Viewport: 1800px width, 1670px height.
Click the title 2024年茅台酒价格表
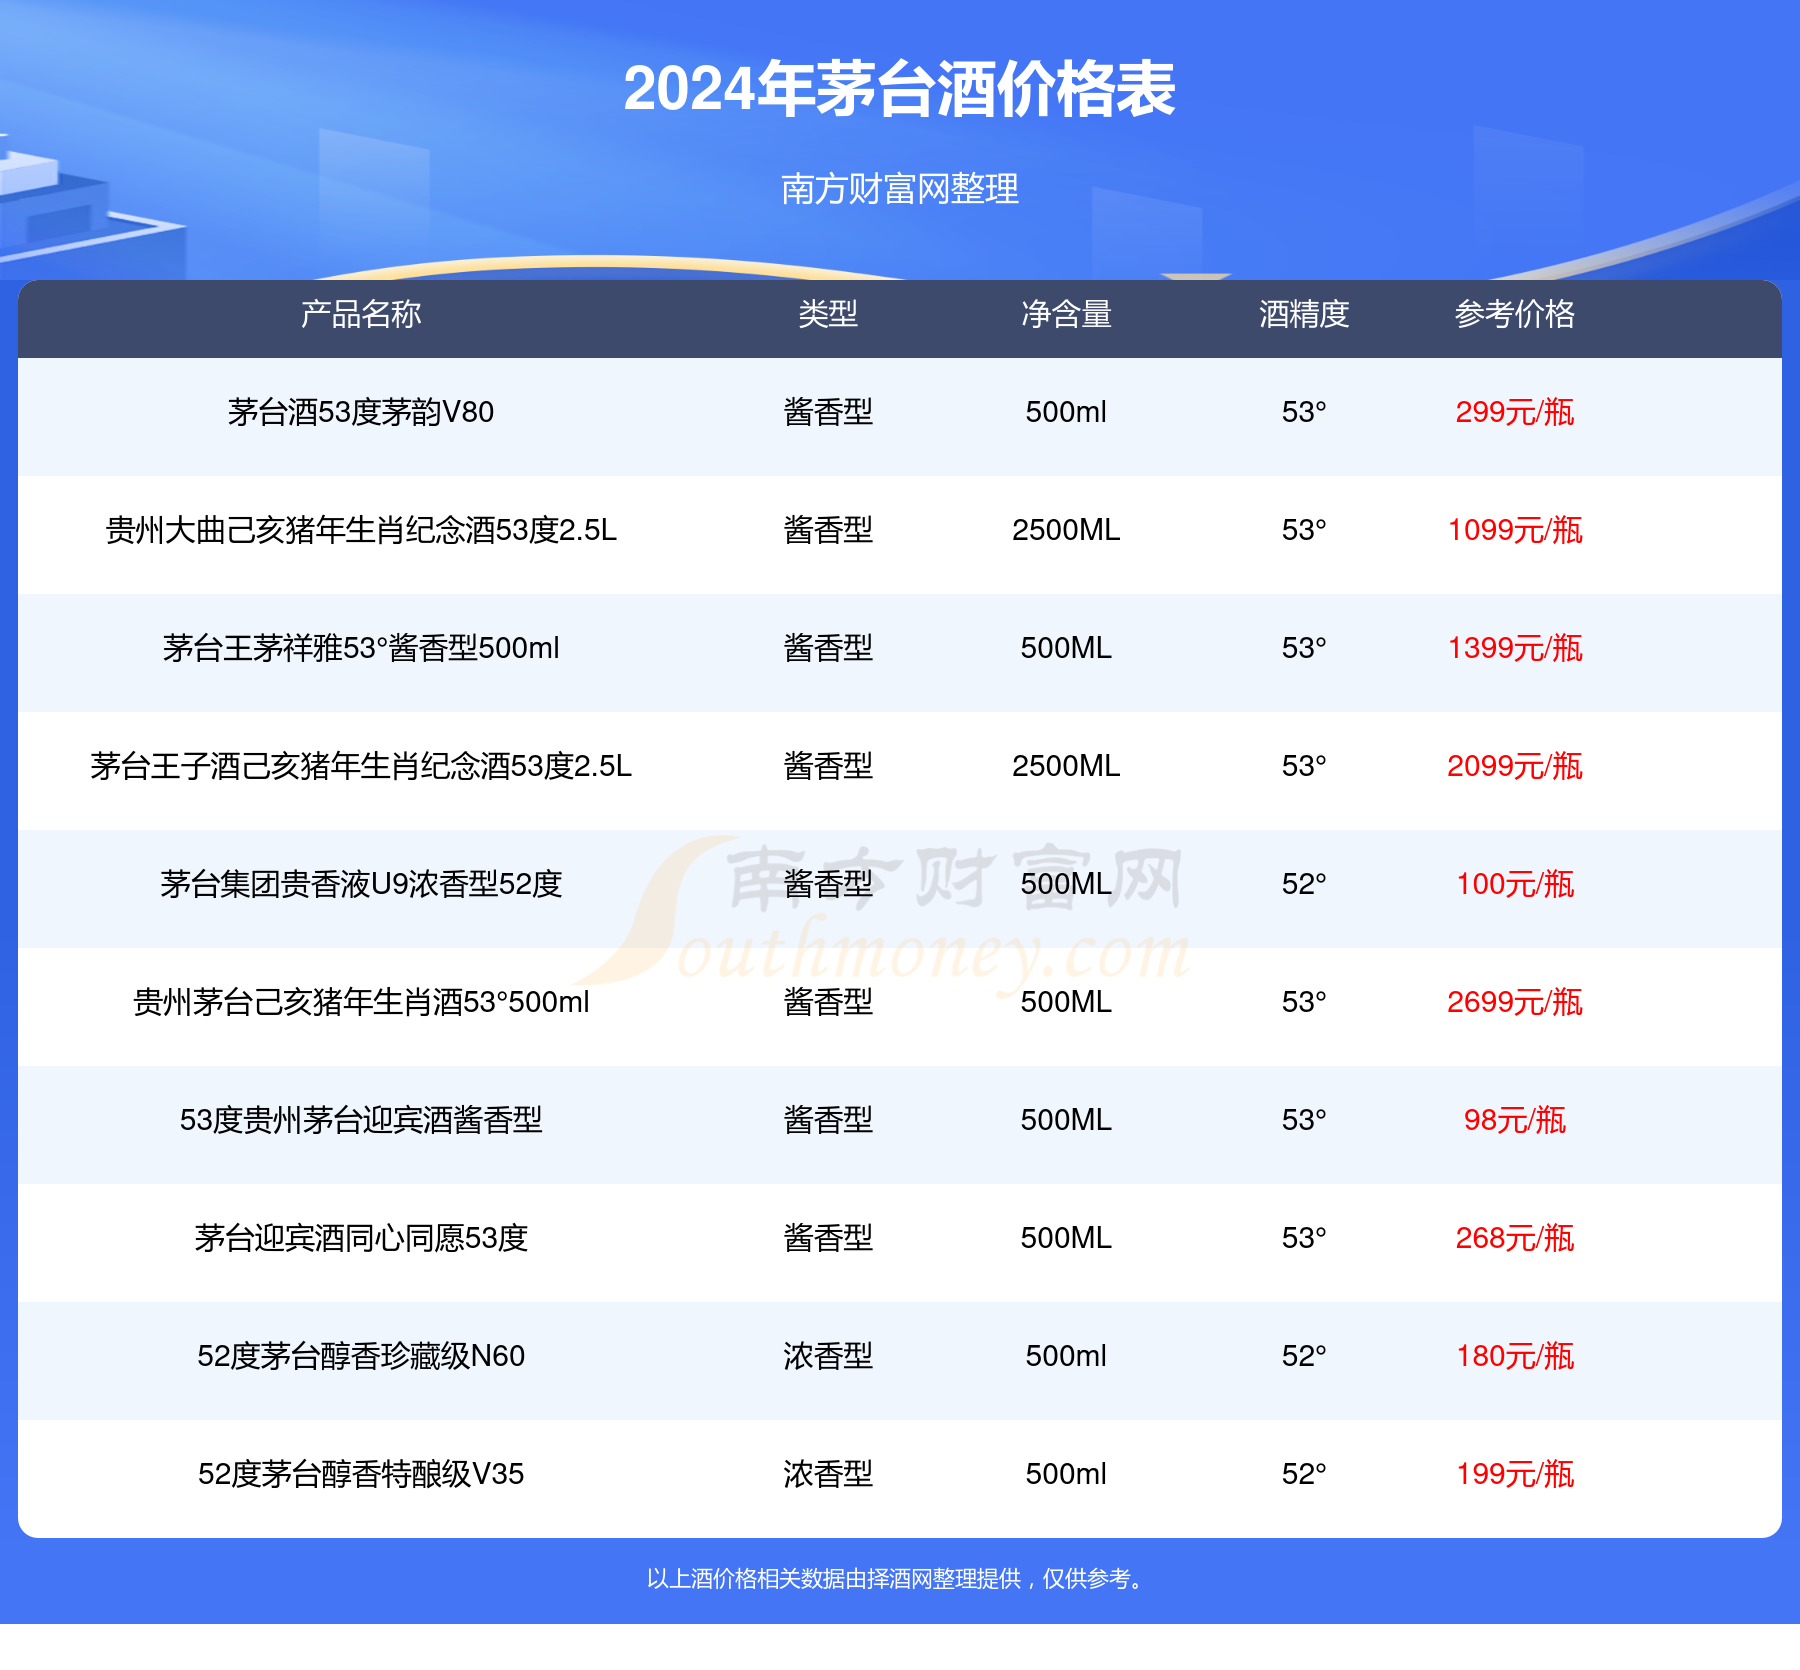point(899,89)
